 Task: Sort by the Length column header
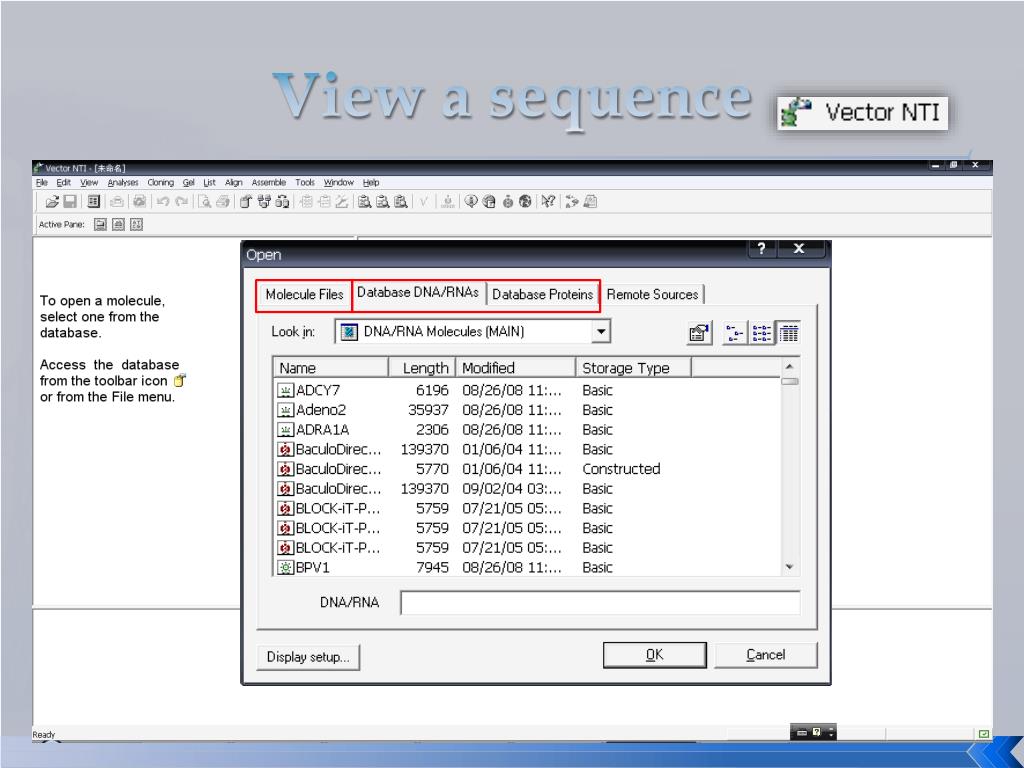click(x=422, y=368)
